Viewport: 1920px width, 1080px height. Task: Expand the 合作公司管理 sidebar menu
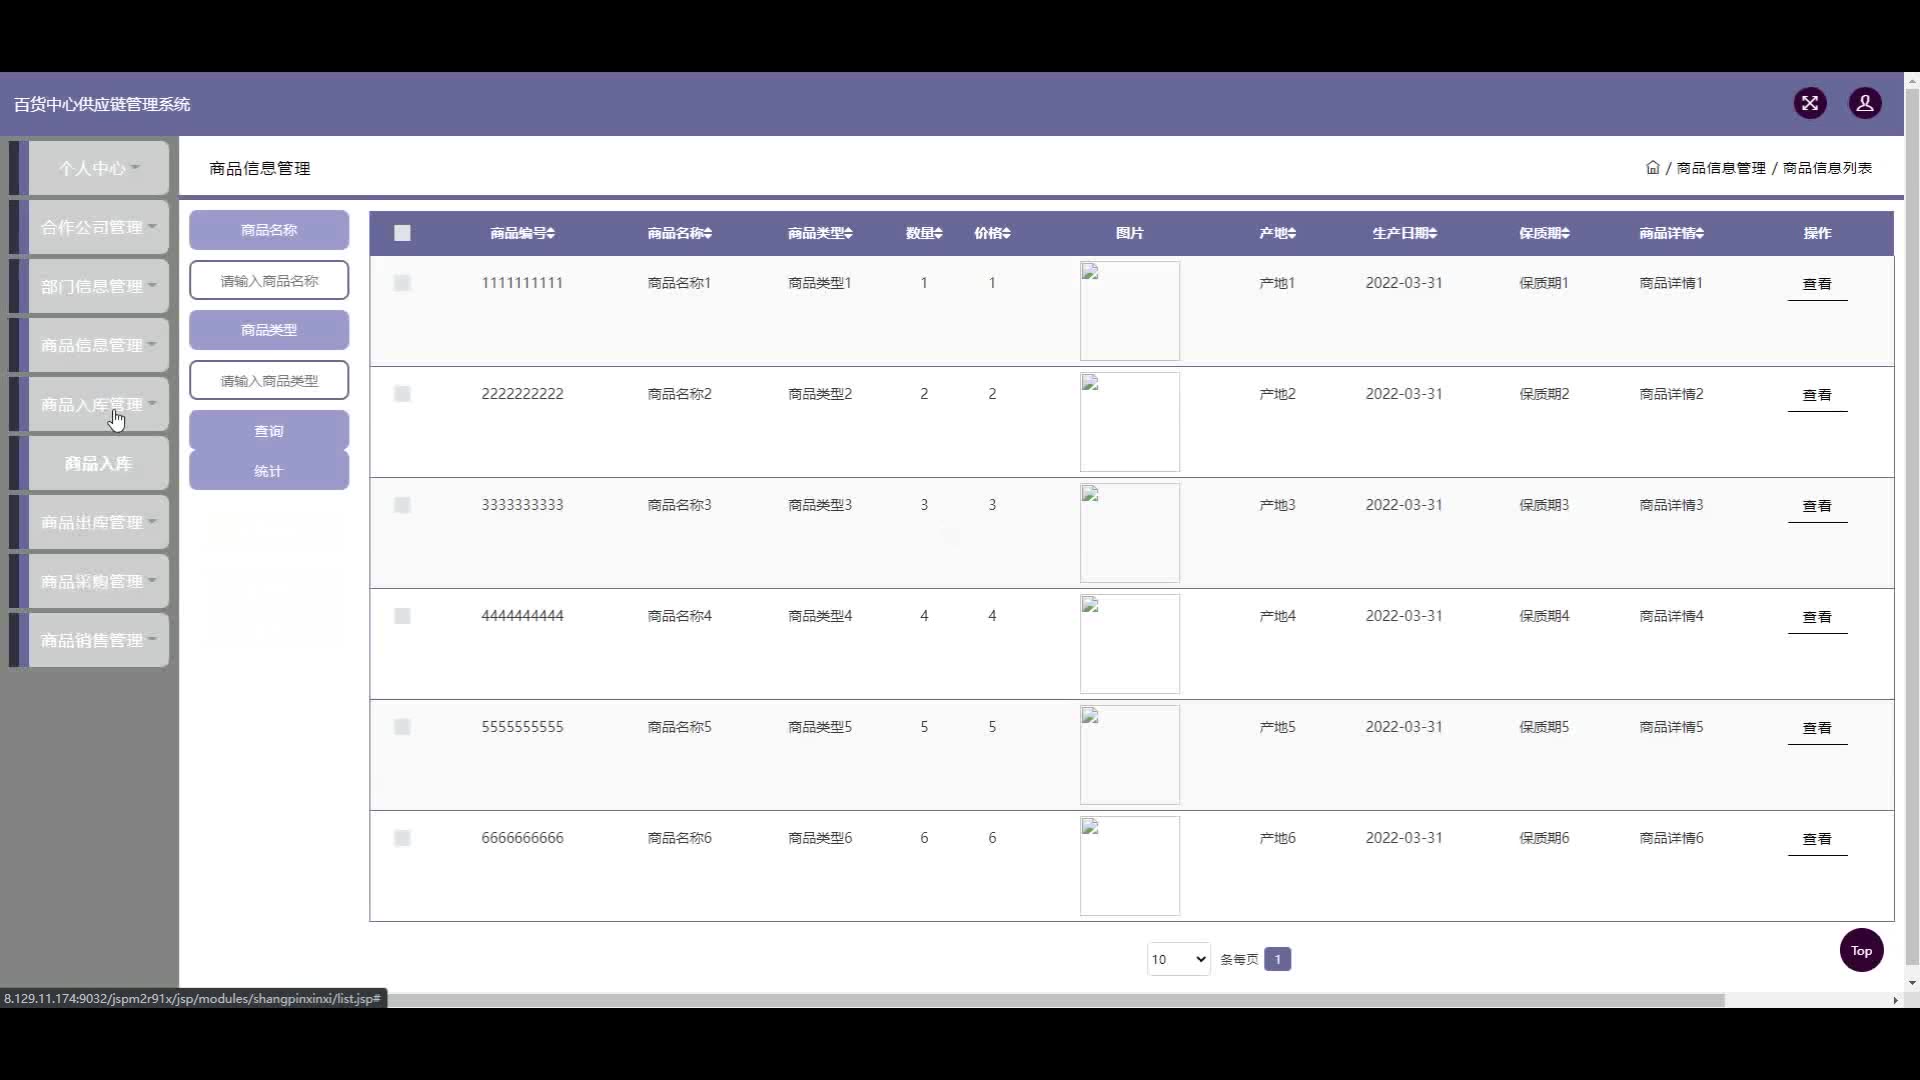pos(98,227)
